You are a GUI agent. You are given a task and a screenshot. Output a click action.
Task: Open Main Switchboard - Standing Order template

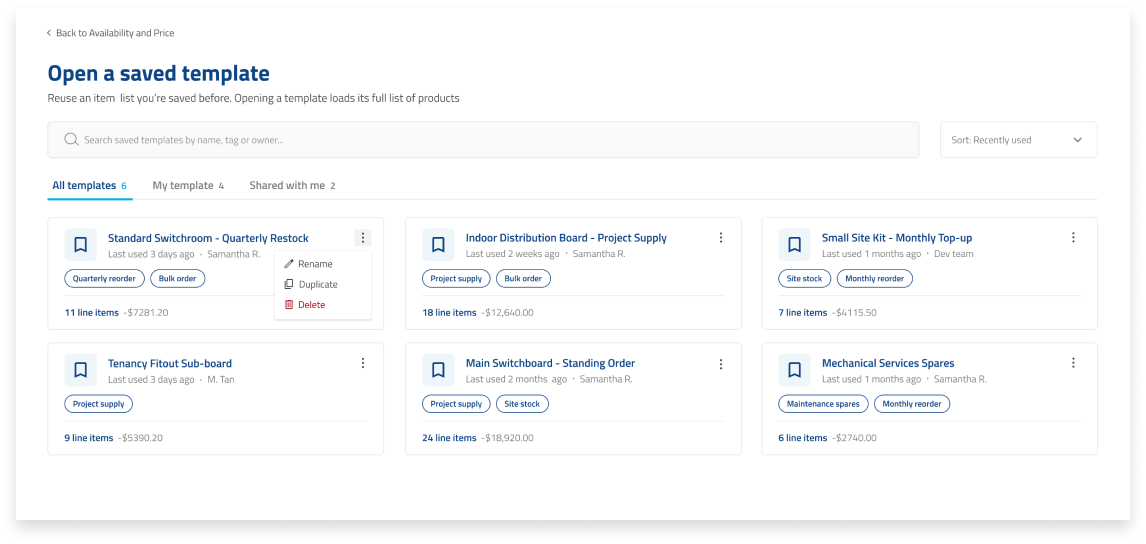(550, 363)
